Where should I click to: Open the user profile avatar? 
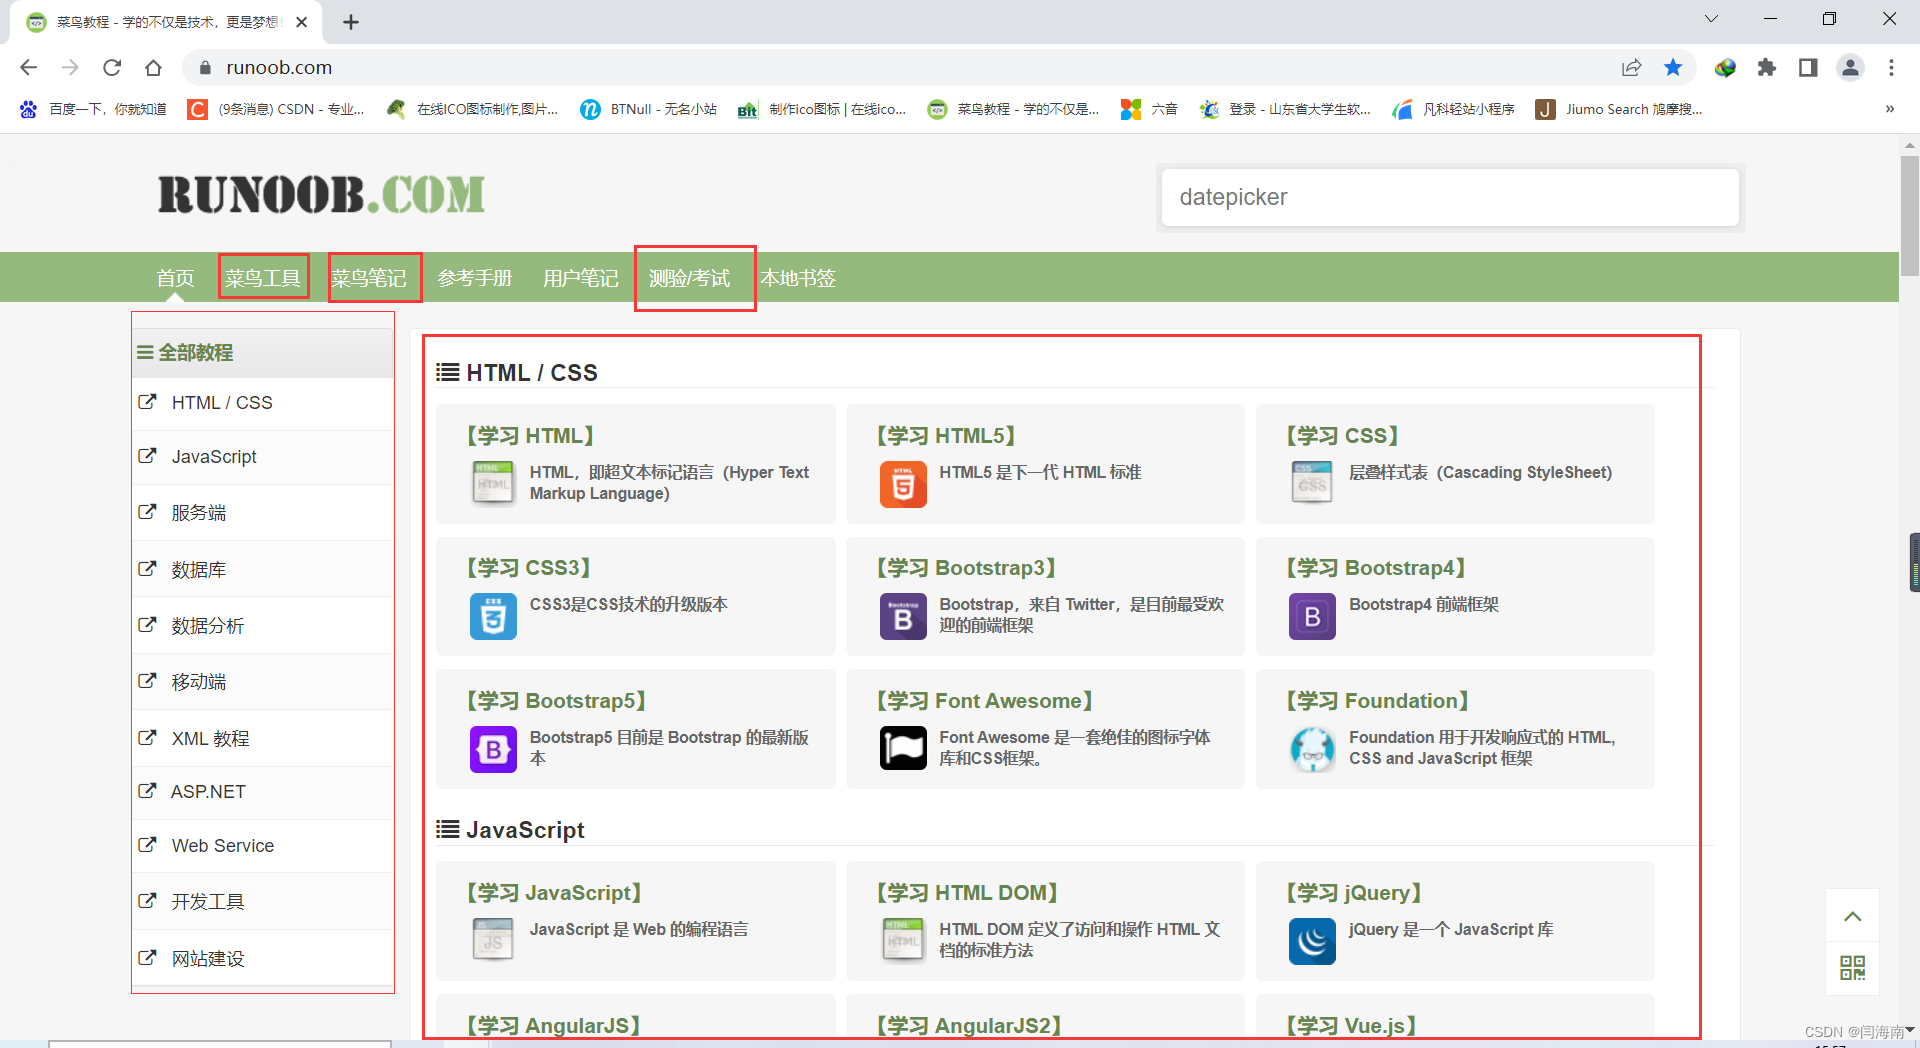[x=1850, y=67]
